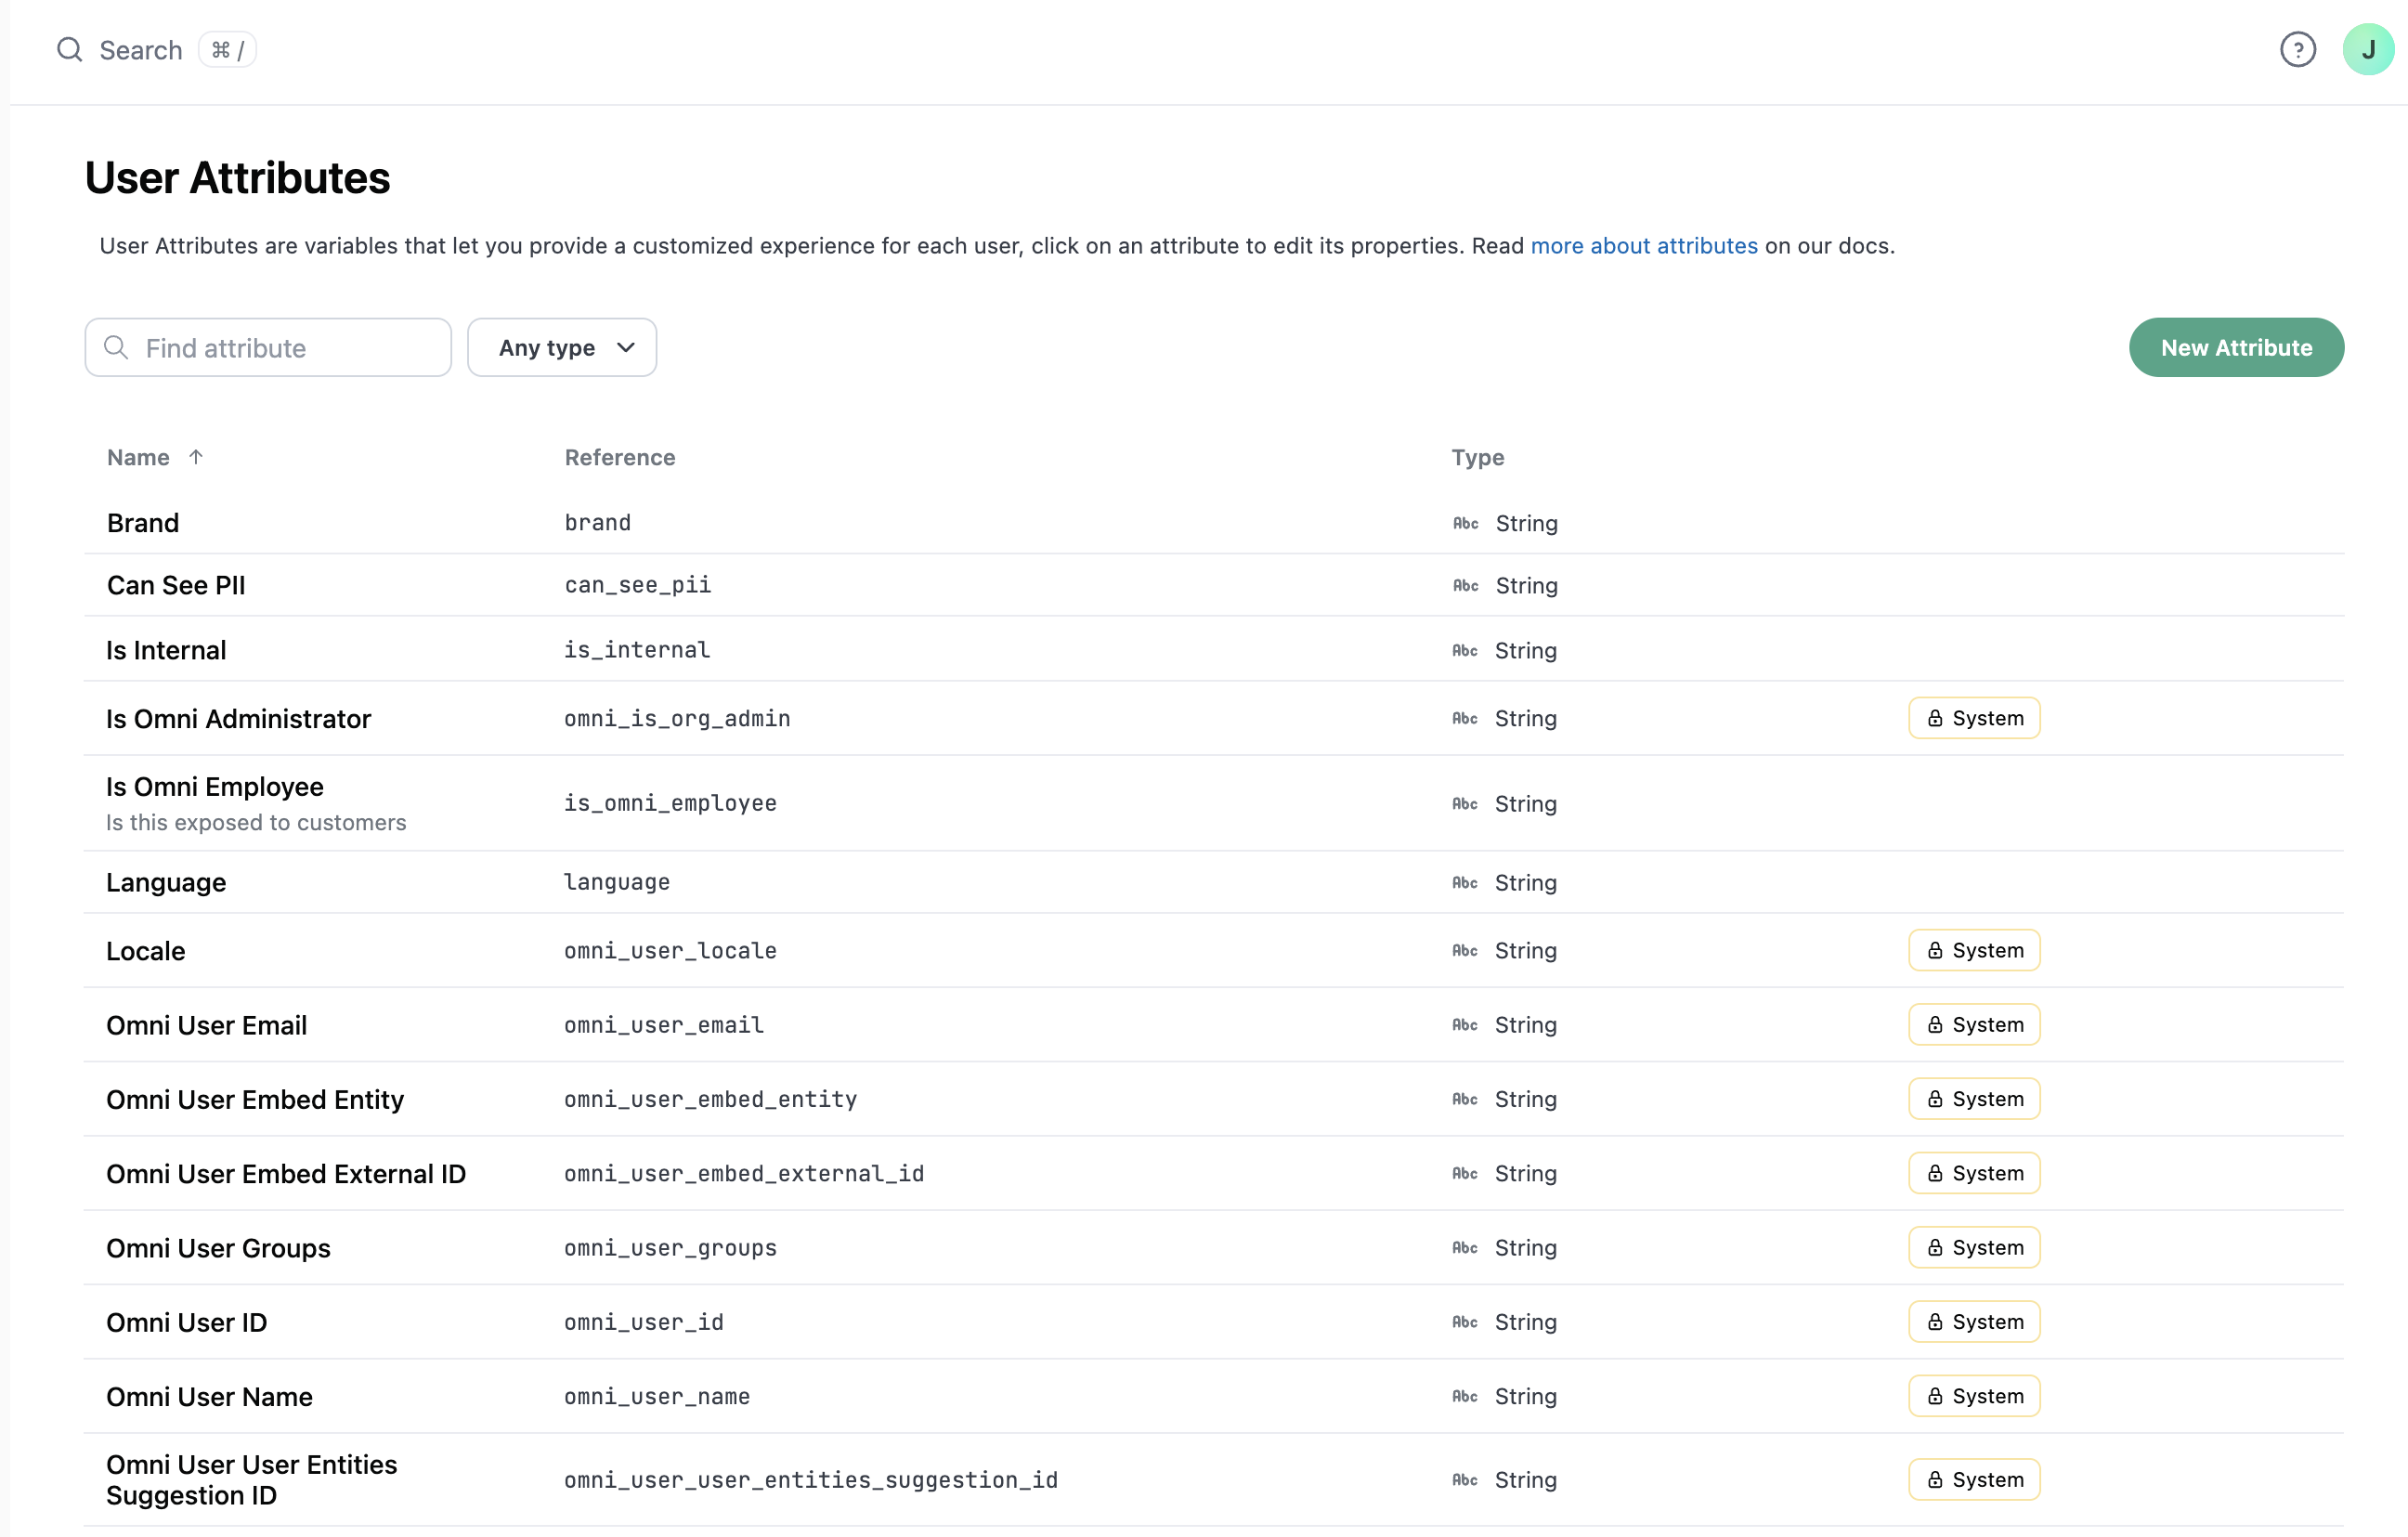
Task: Click the System lock badge for Locale
Action: pos(1973,950)
